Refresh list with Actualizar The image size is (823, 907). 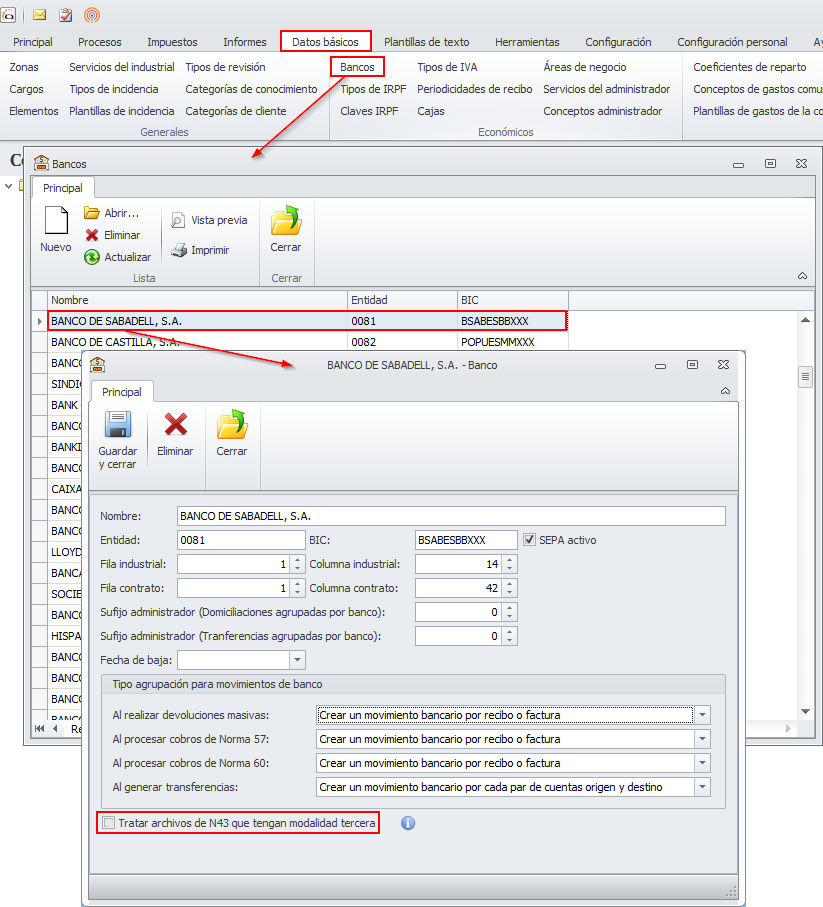(x=117, y=257)
